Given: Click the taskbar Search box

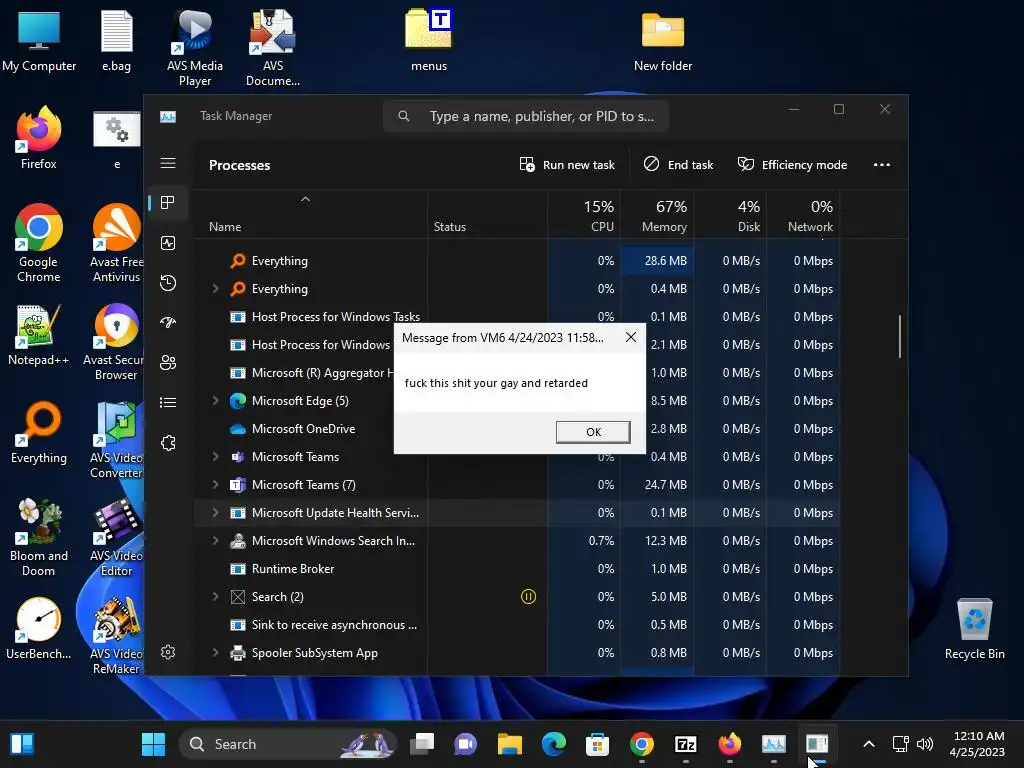Looking at the screenshot, I should pyautogui.click(x=288, y=744).
